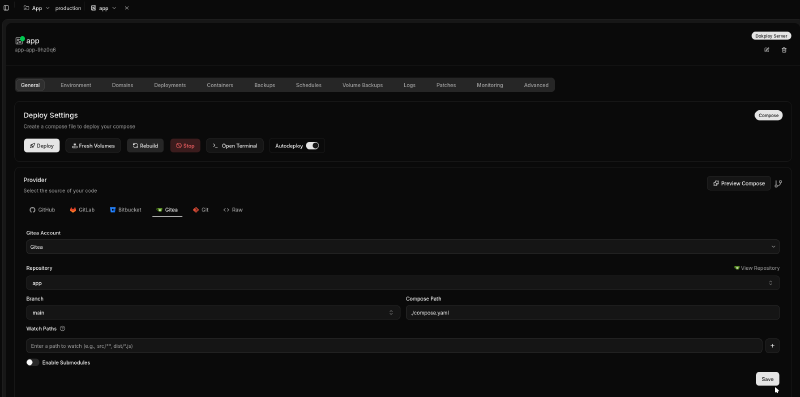Open the Domains tab
The width and height of the screenshot is (800, 397).
[122, 85]
